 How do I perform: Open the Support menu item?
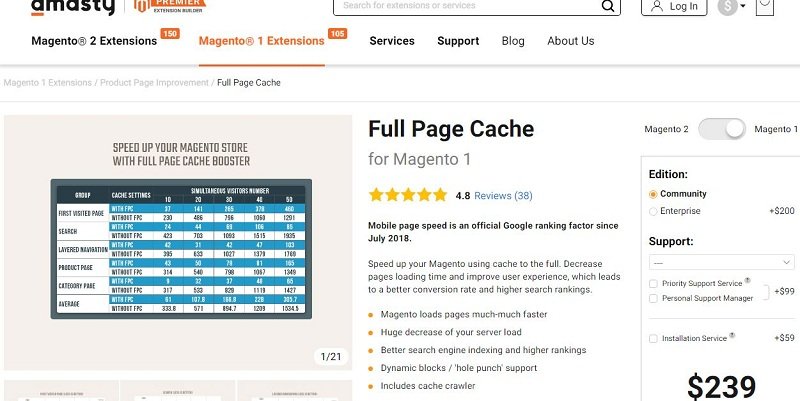[458, 41]
